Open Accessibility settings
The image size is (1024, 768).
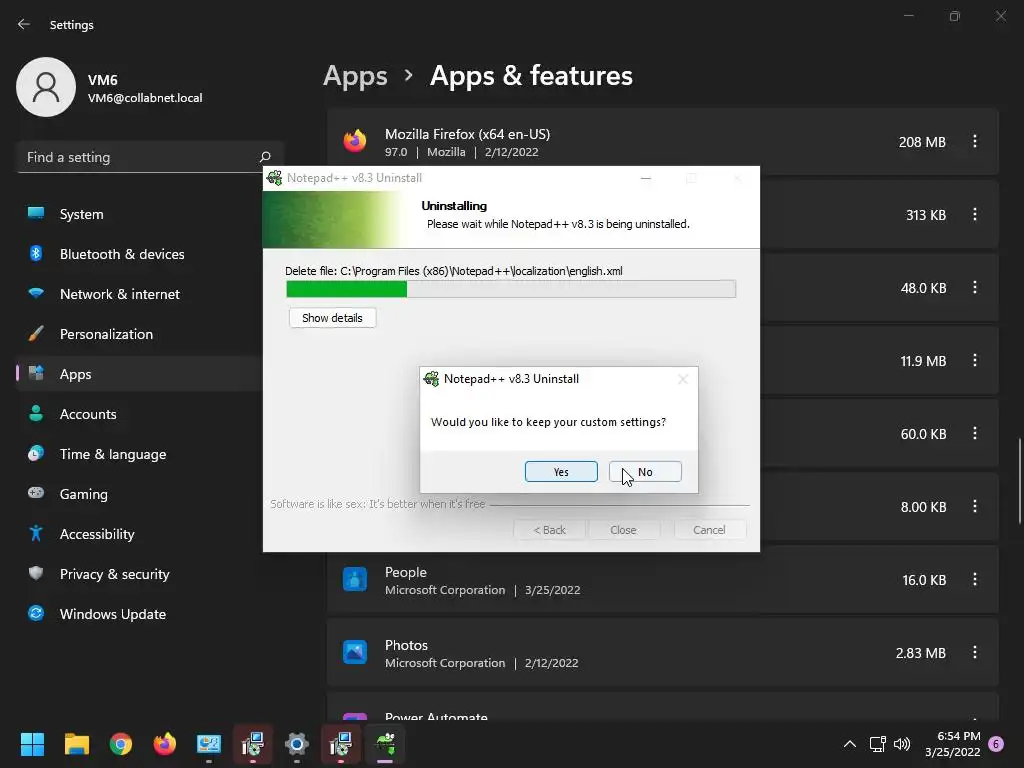(140, 534)
